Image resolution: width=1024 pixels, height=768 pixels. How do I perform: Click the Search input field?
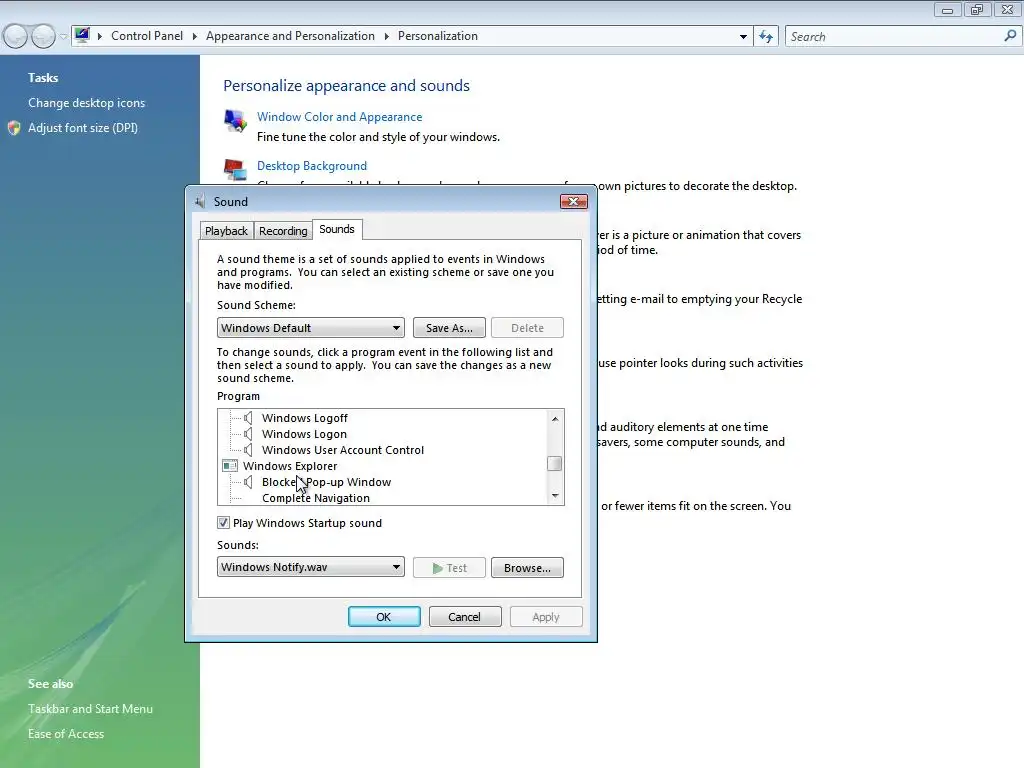(x=895, y=37)
